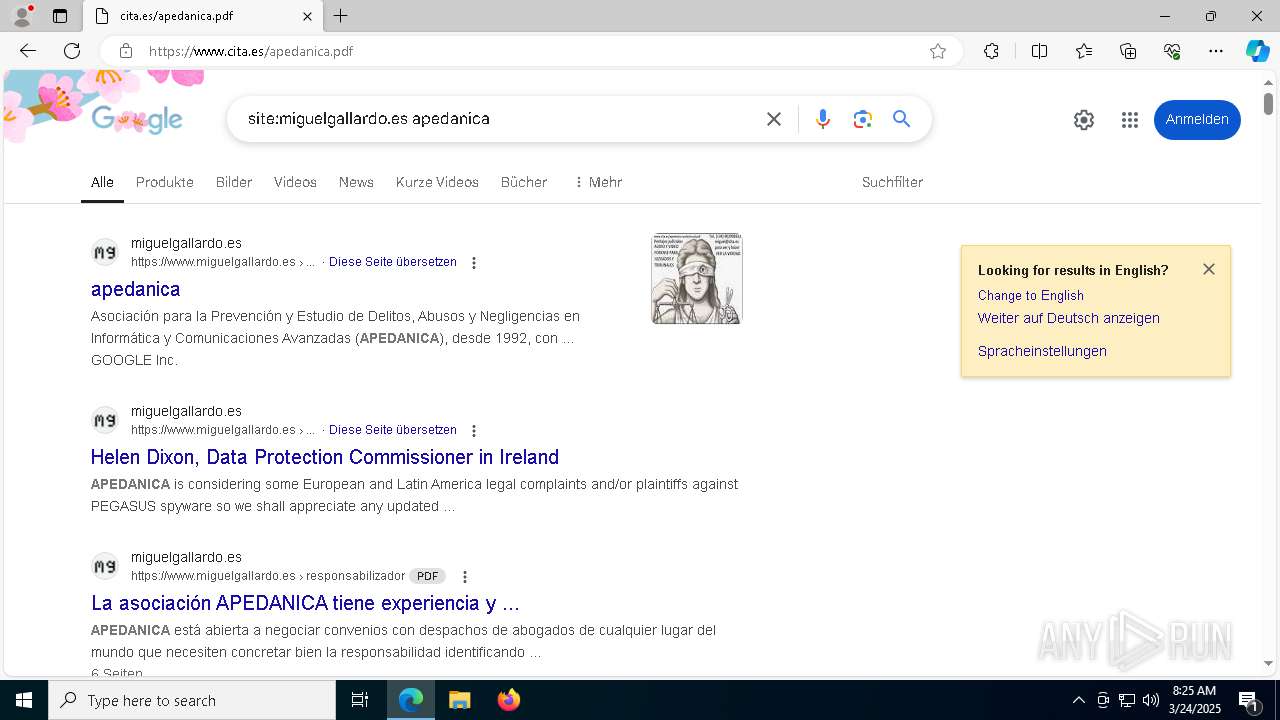Go back to previous page
This screenshot has width=1280, height=720.
[28, 51]
